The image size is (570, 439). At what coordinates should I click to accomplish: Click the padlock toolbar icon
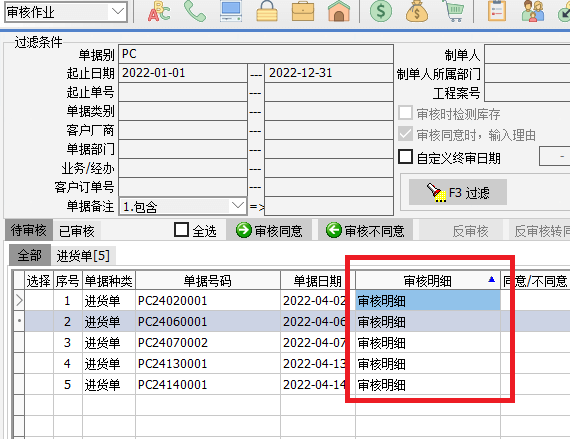click(267, 11)
